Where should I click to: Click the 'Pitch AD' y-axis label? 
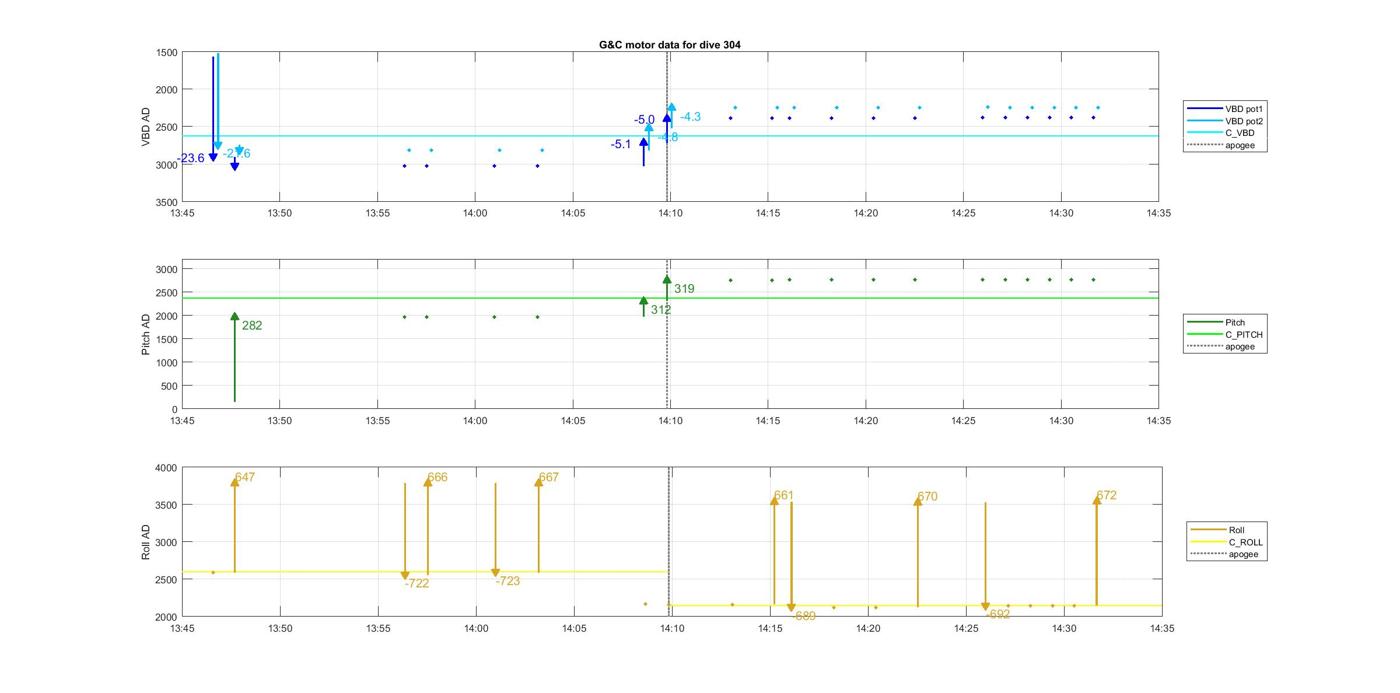click(146, 334)
